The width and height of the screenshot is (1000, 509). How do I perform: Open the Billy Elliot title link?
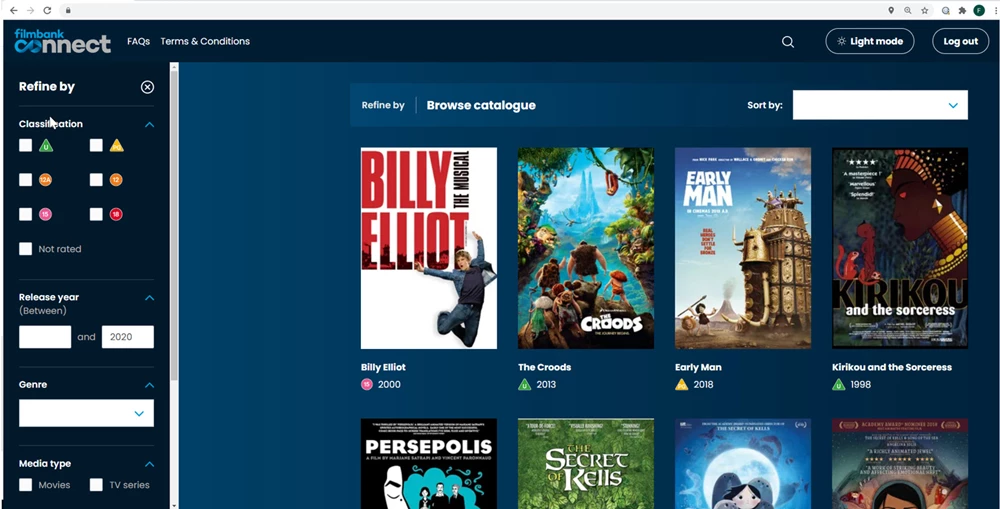click(x=383, y=367)
